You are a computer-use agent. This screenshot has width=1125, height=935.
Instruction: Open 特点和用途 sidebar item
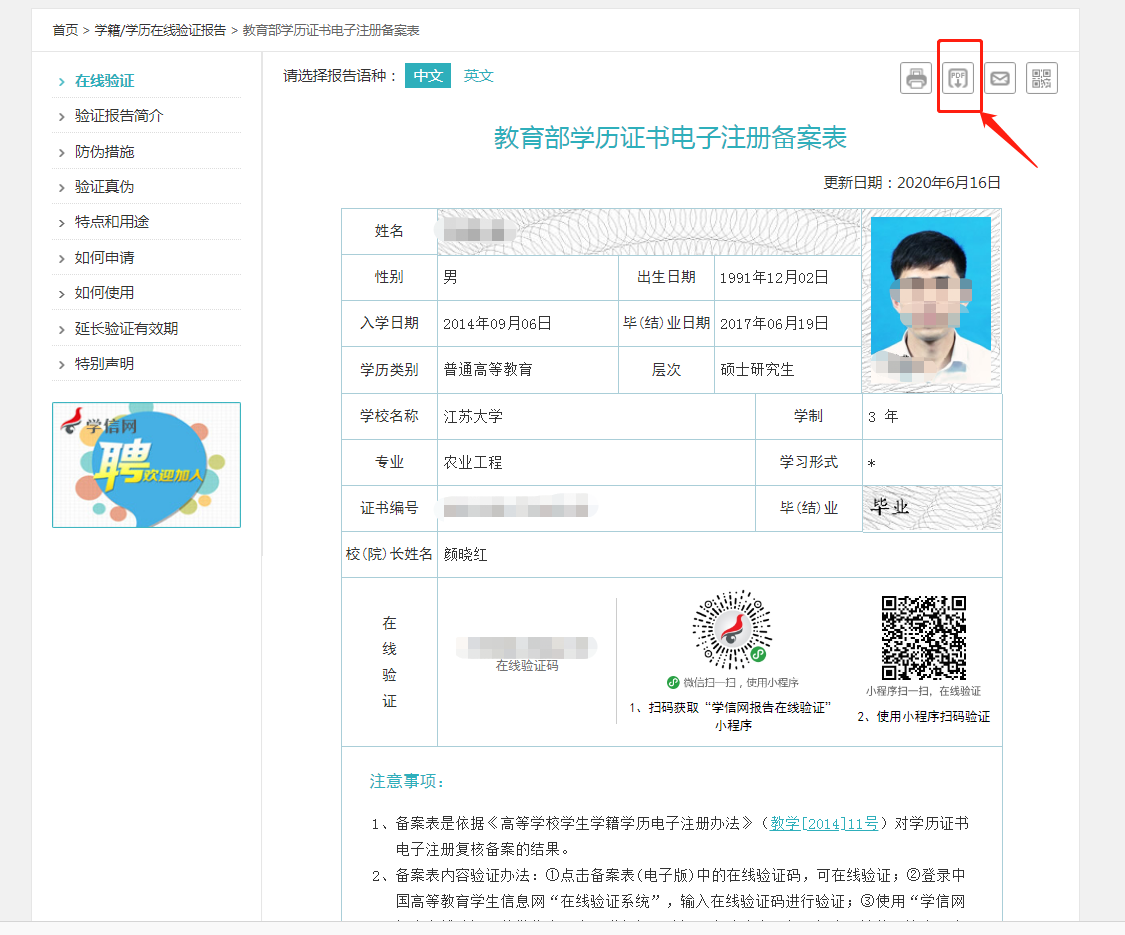[x=112, y=222]
